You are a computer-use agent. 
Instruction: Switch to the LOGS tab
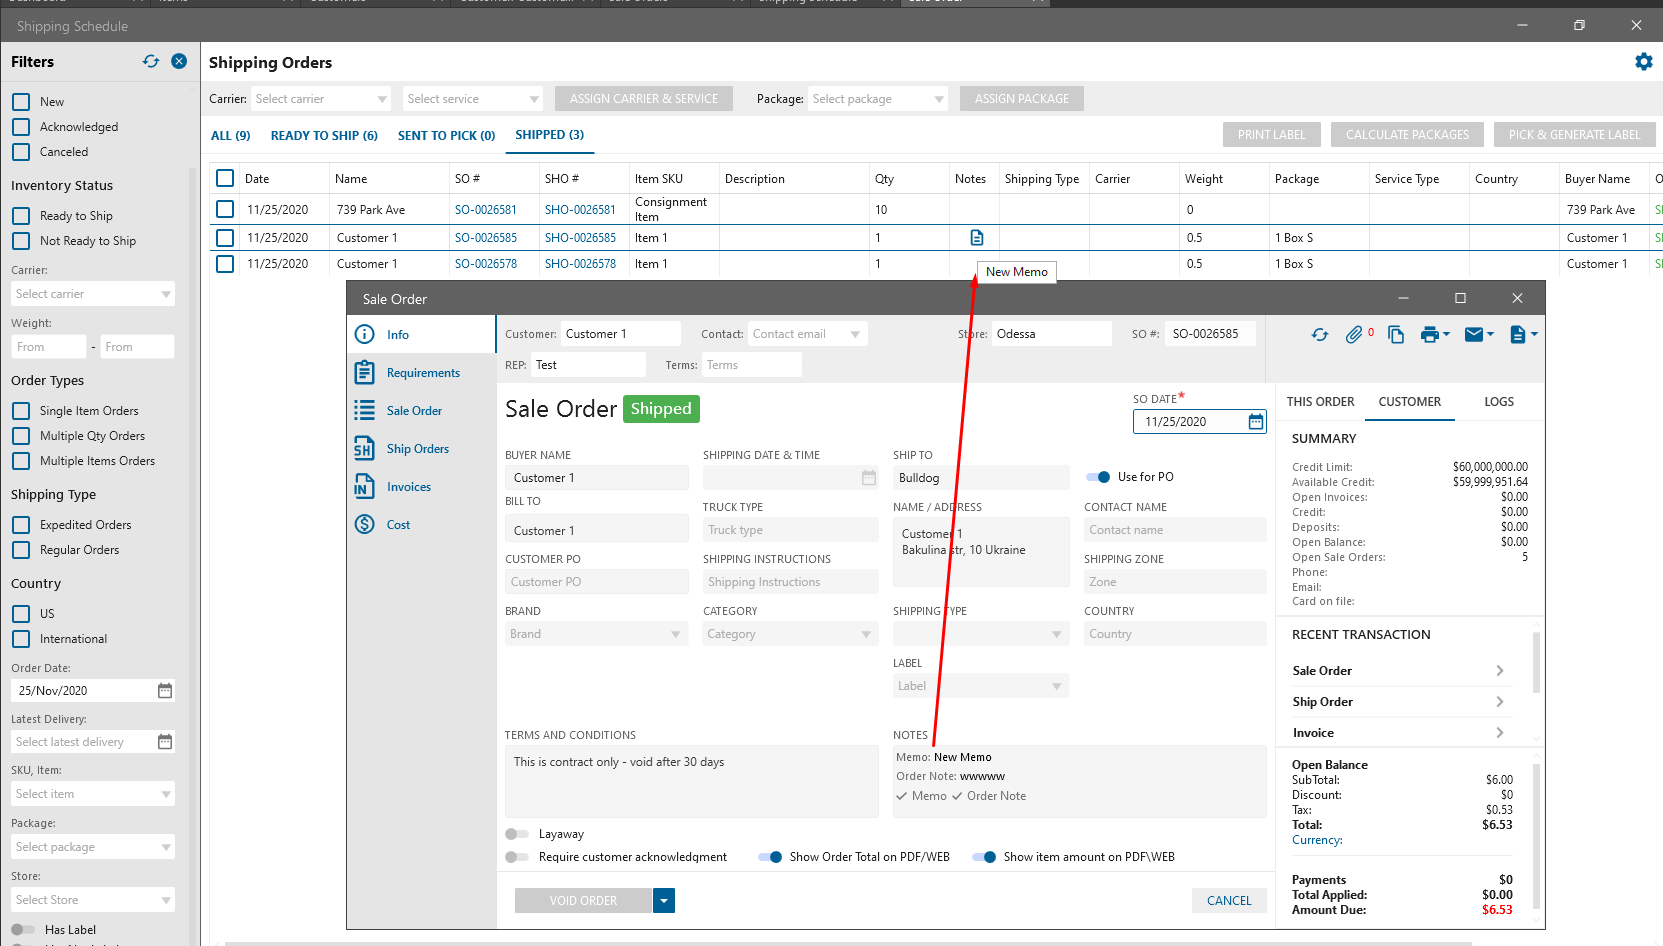click(1499, 402)
